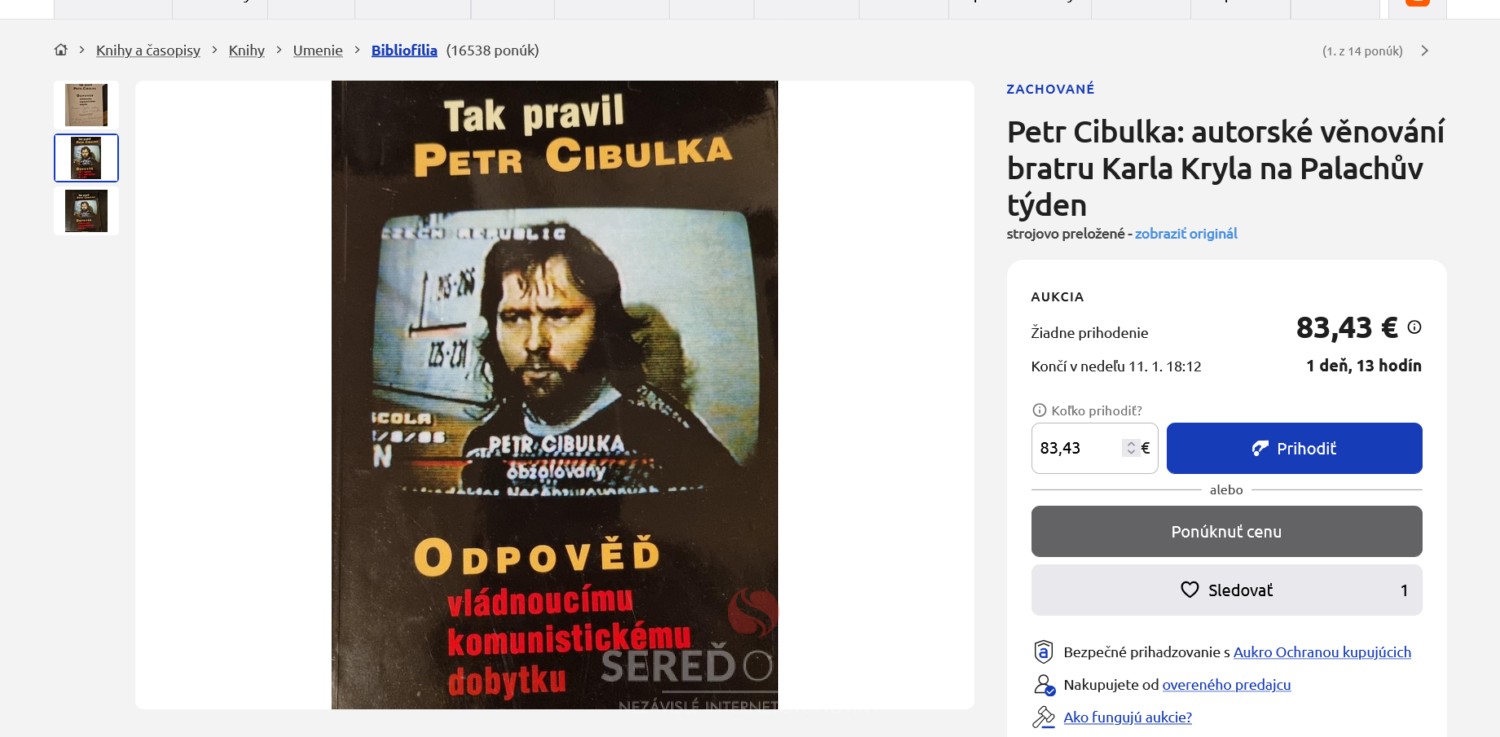This screenshot has width=1500, height=737.
Task: Open the 'Bibliofília' category link
Action: point(404,50)
